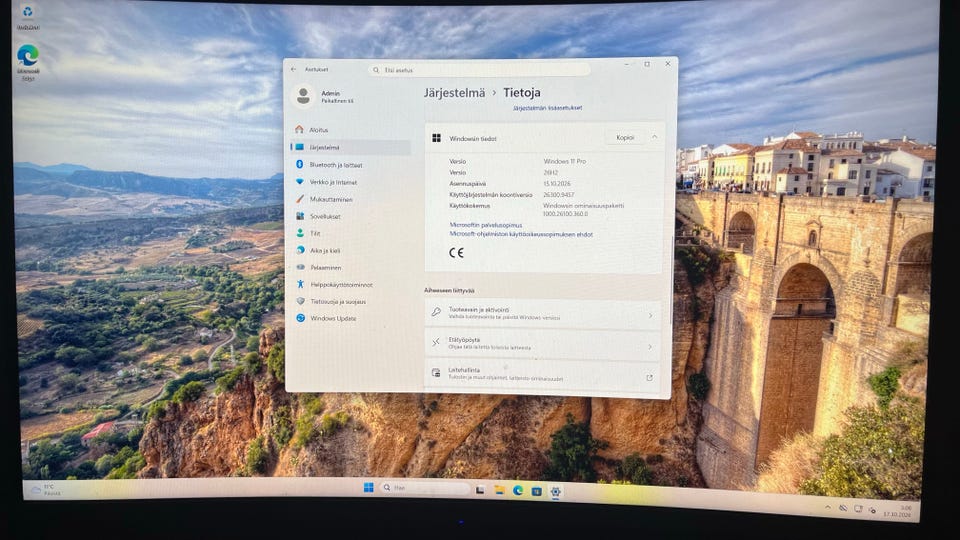Open File Explorer from the taskbar

499,490
